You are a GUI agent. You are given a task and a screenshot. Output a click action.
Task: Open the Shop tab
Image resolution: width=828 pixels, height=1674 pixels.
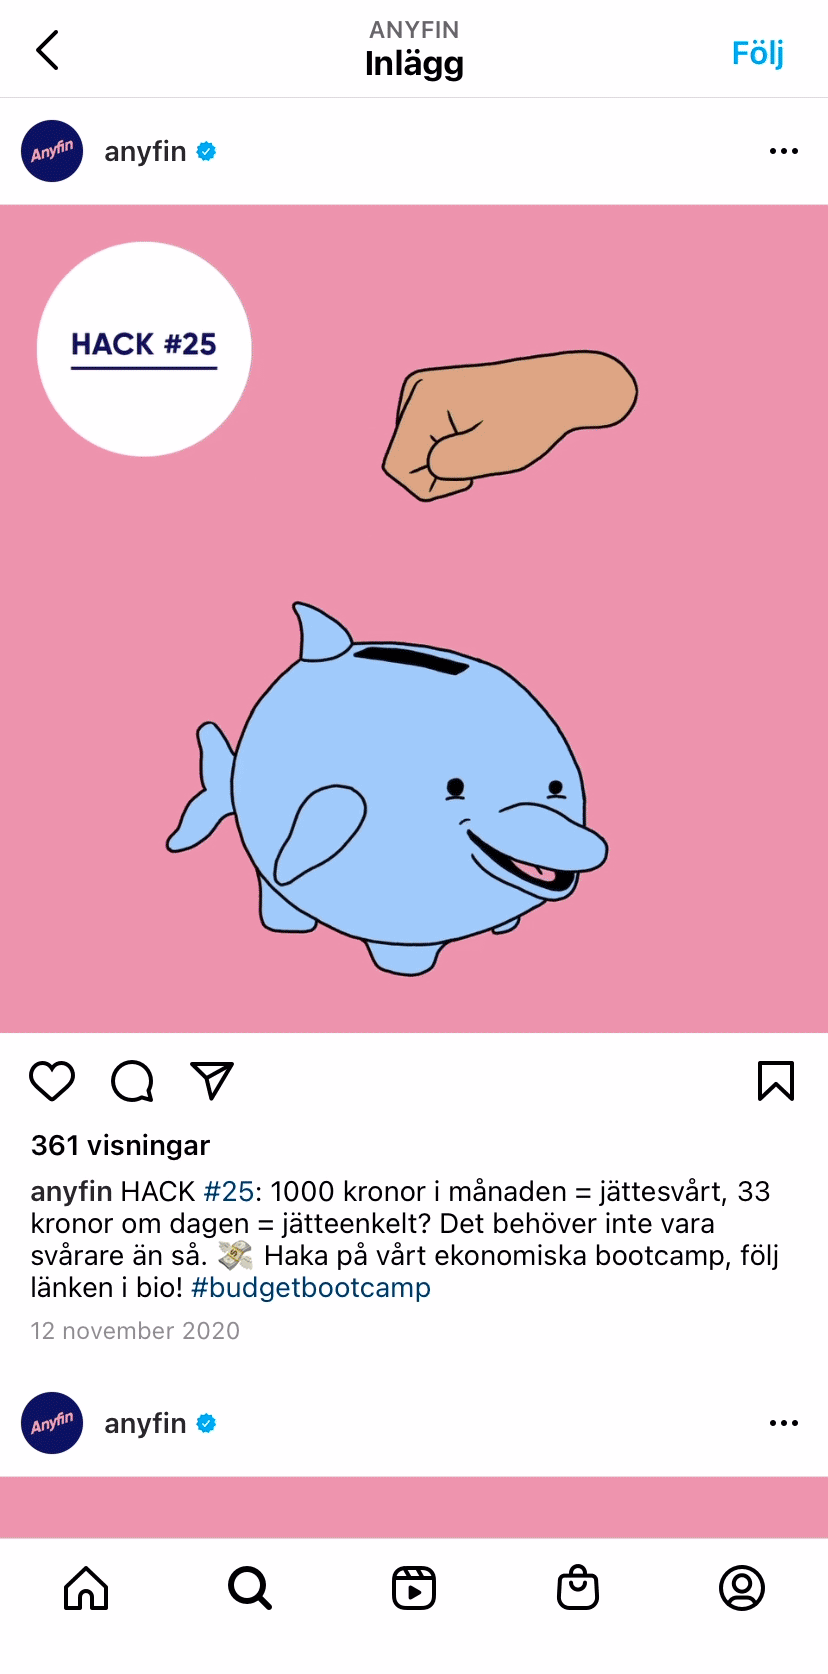578,1588
